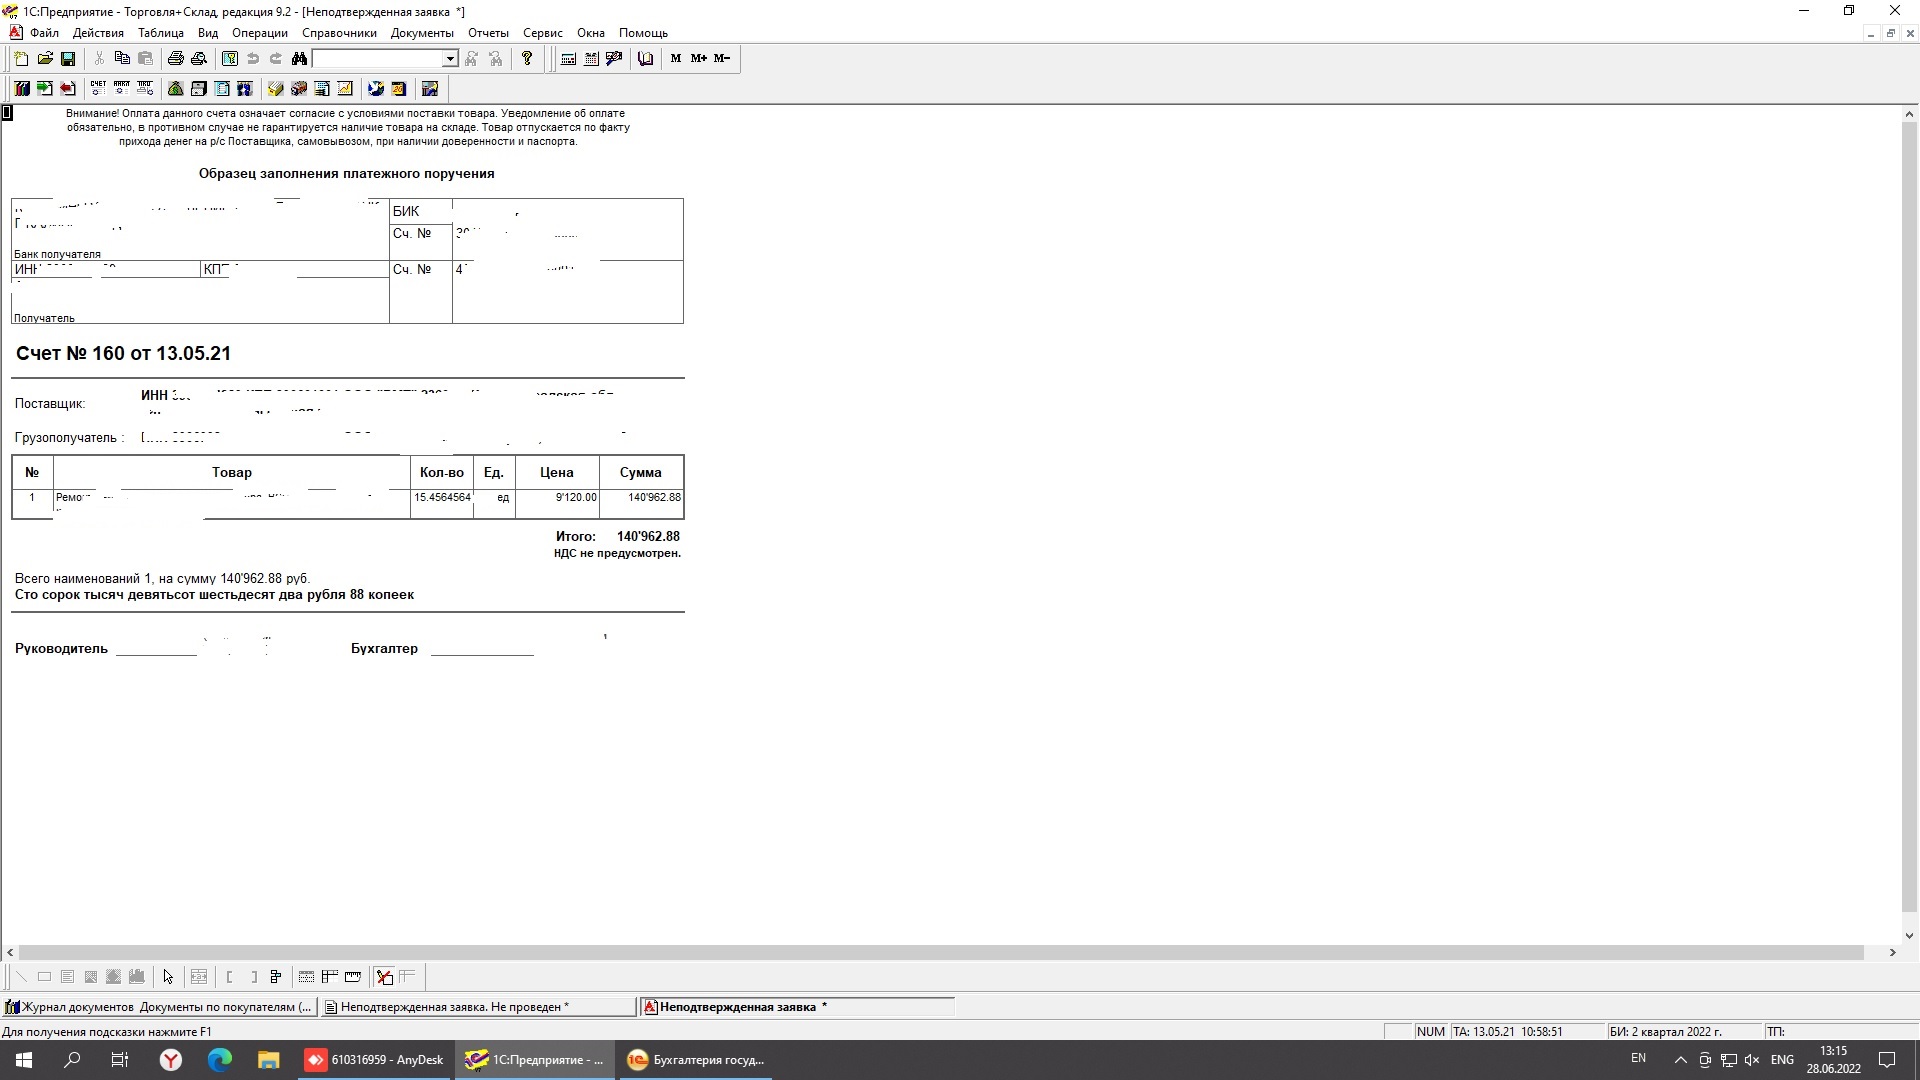
Task: Toggle the view-only pencil mode button
Action: (x=384, y=977)
